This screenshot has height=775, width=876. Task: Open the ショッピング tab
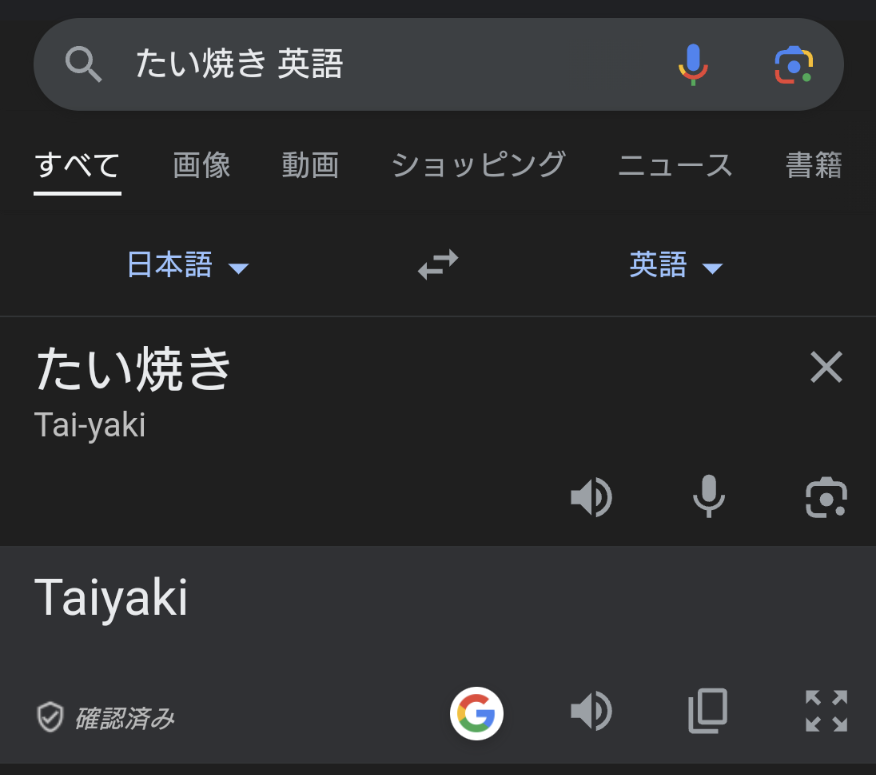click(x=478, y=165)
